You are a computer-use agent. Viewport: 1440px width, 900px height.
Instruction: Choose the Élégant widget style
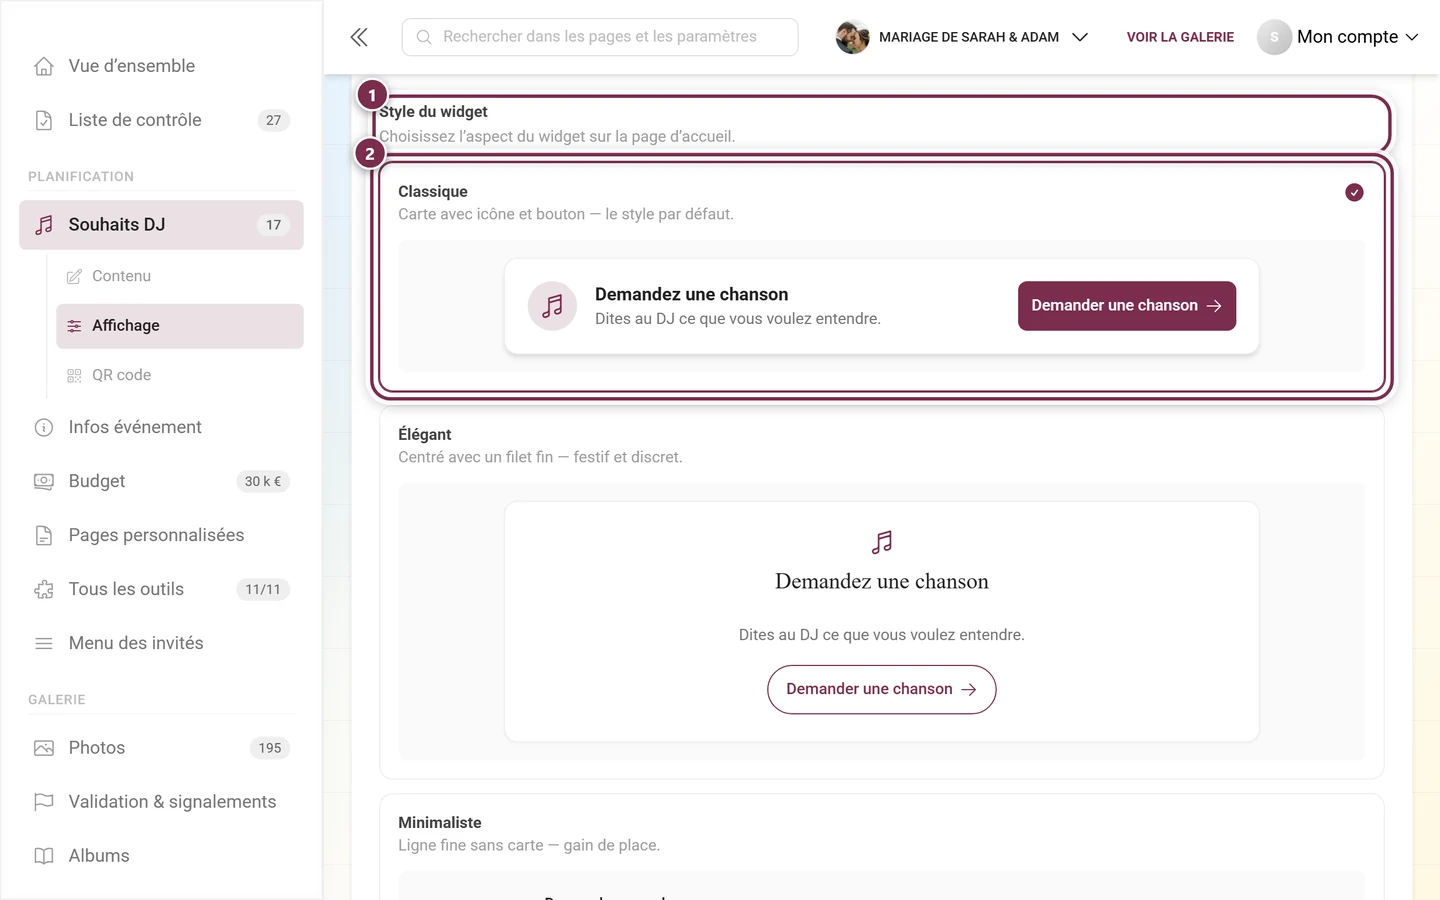(x=882, y=592)
